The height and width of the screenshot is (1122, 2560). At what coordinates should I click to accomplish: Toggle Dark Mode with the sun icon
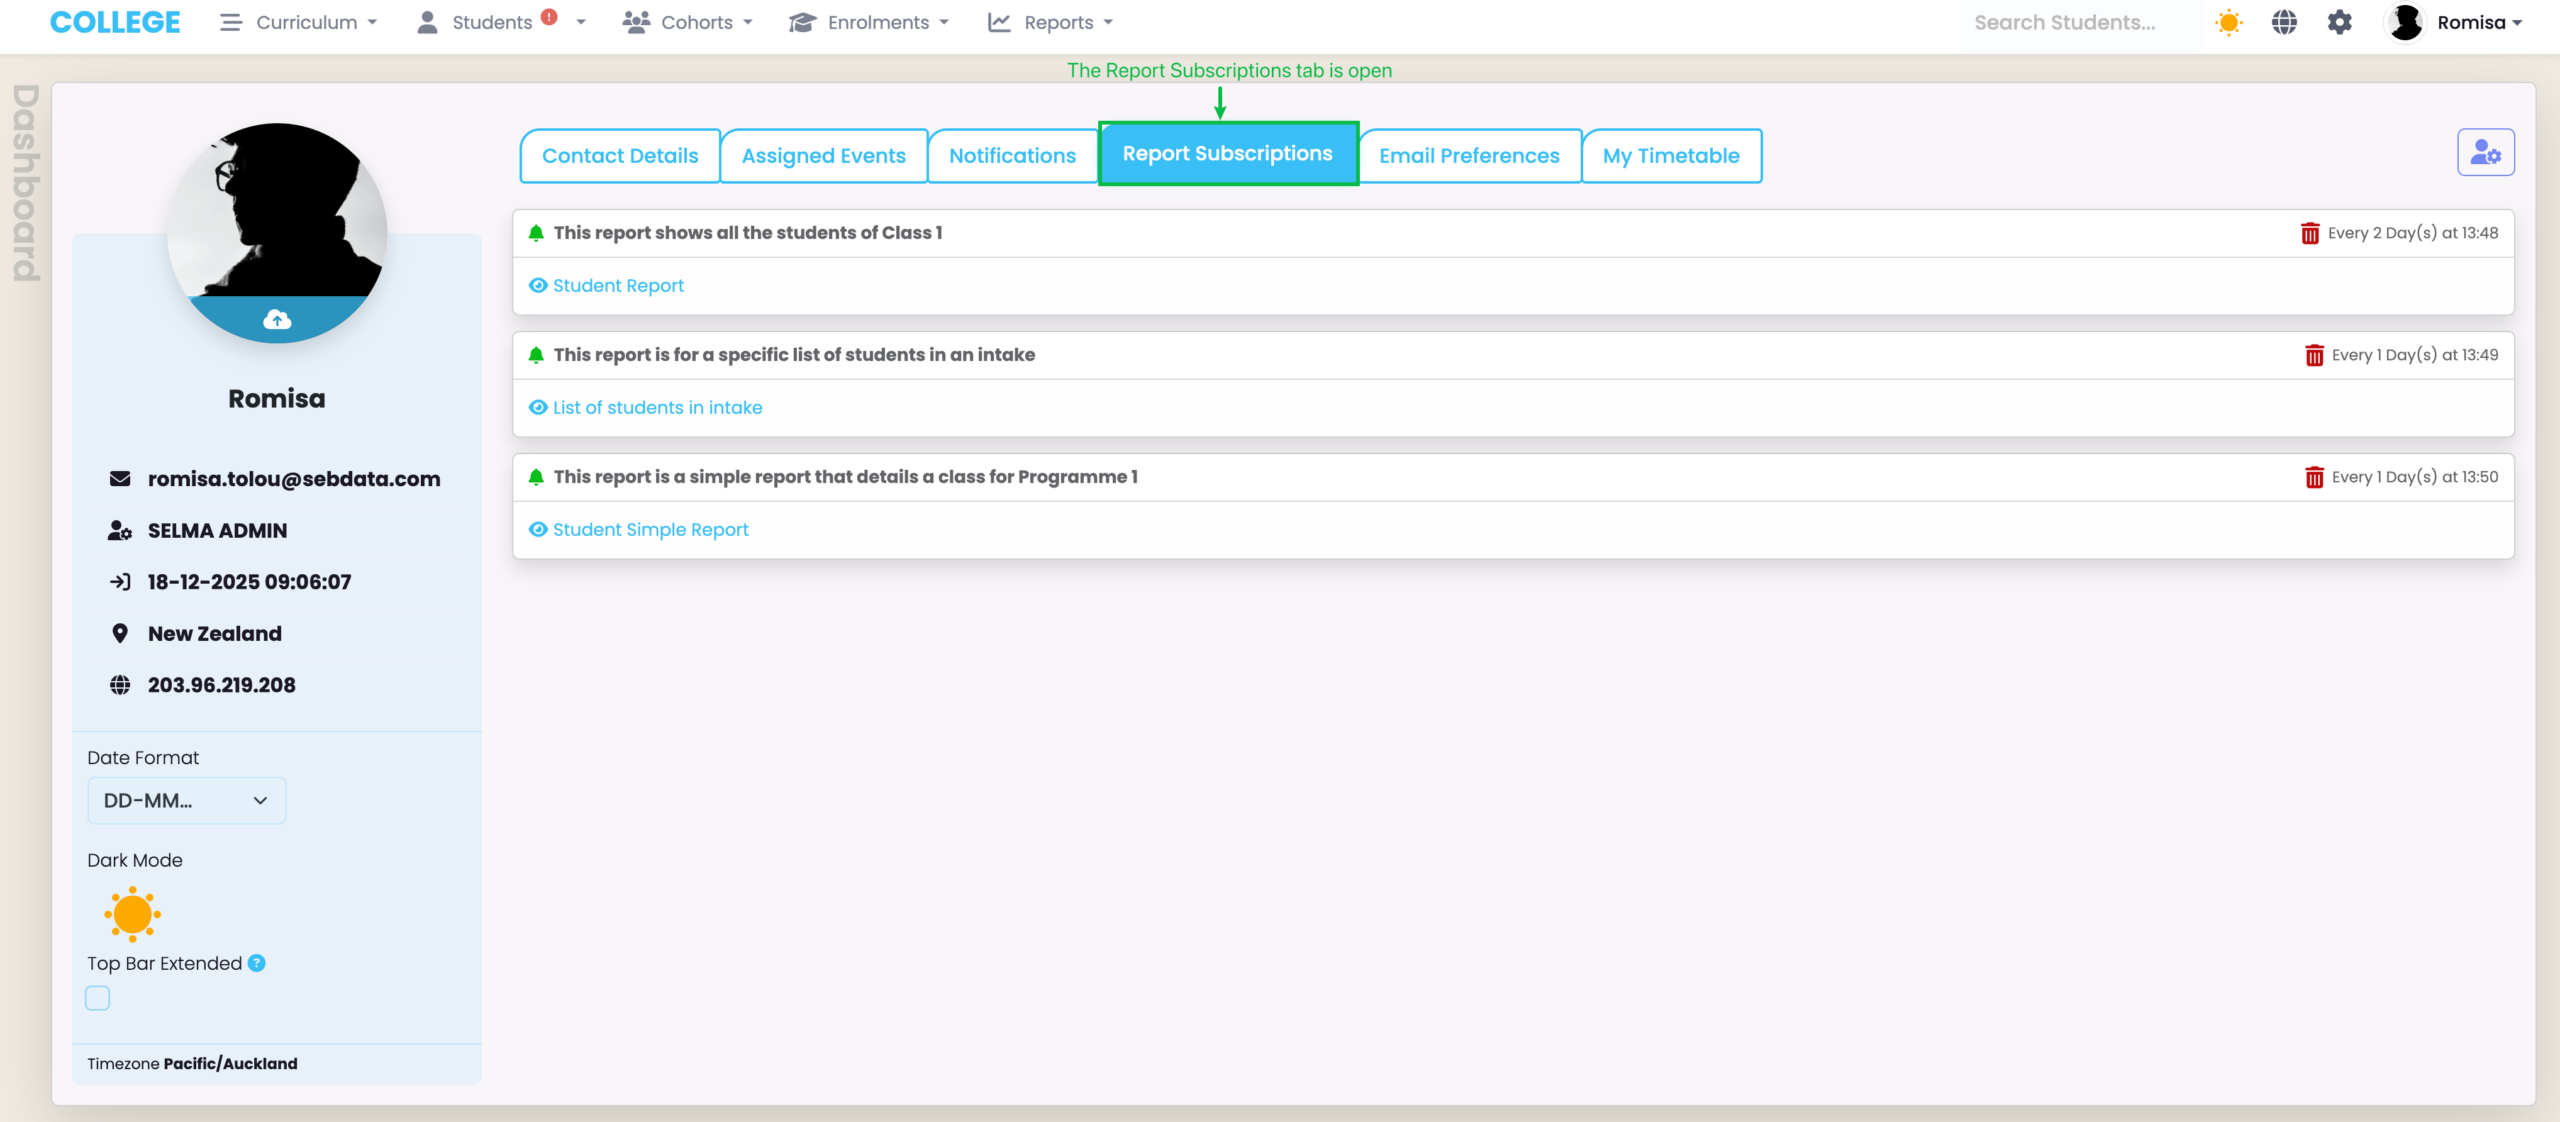pos(132,914)
